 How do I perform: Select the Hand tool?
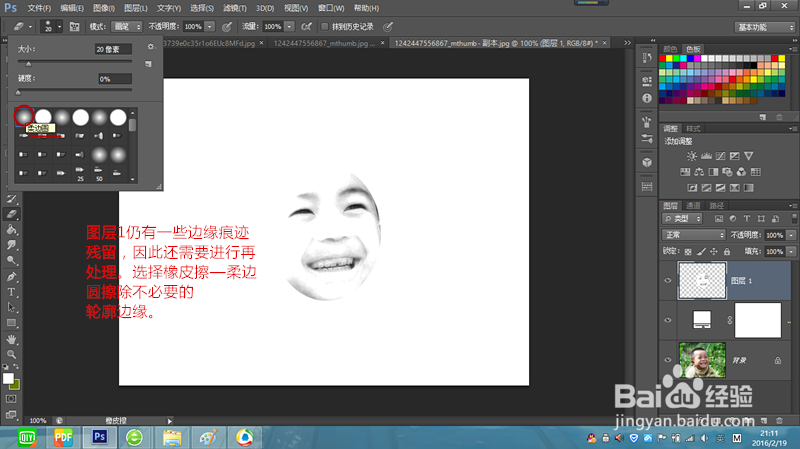(x=12, y=339)
